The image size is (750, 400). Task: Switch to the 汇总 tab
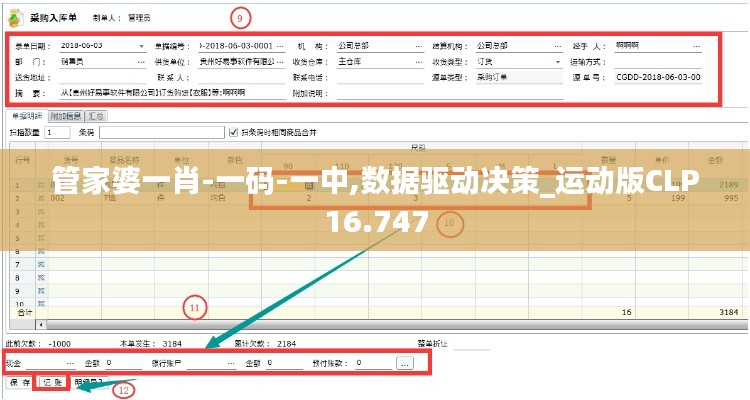(96, 116)
